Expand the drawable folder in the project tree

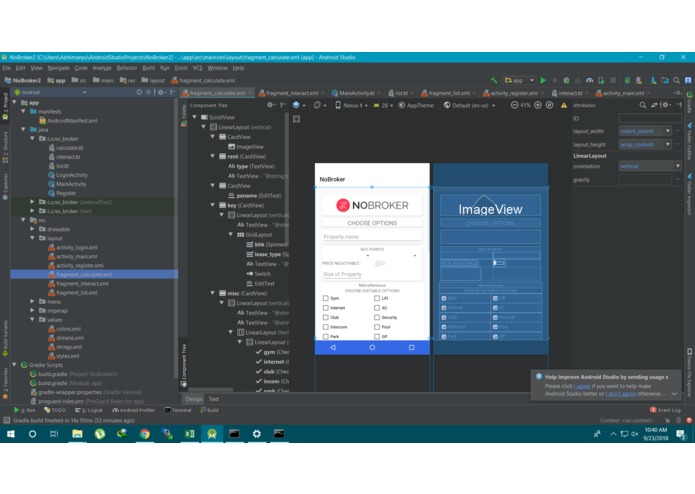tap(32, 229)
